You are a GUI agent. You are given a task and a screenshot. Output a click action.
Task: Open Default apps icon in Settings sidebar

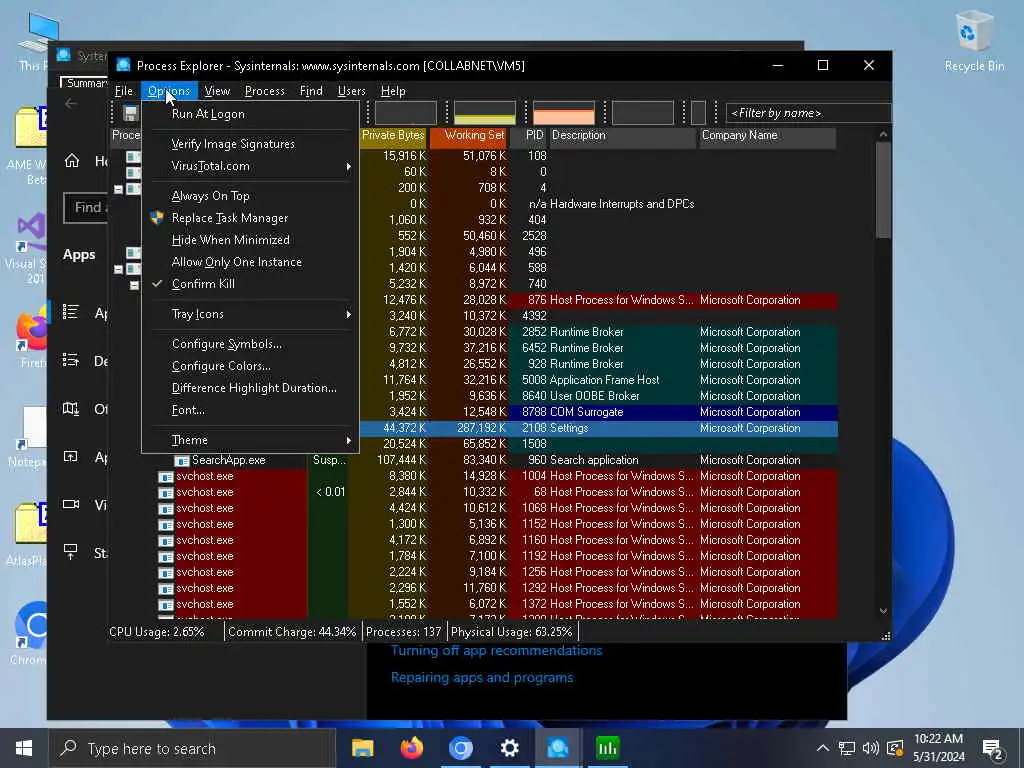click(71, 360)
